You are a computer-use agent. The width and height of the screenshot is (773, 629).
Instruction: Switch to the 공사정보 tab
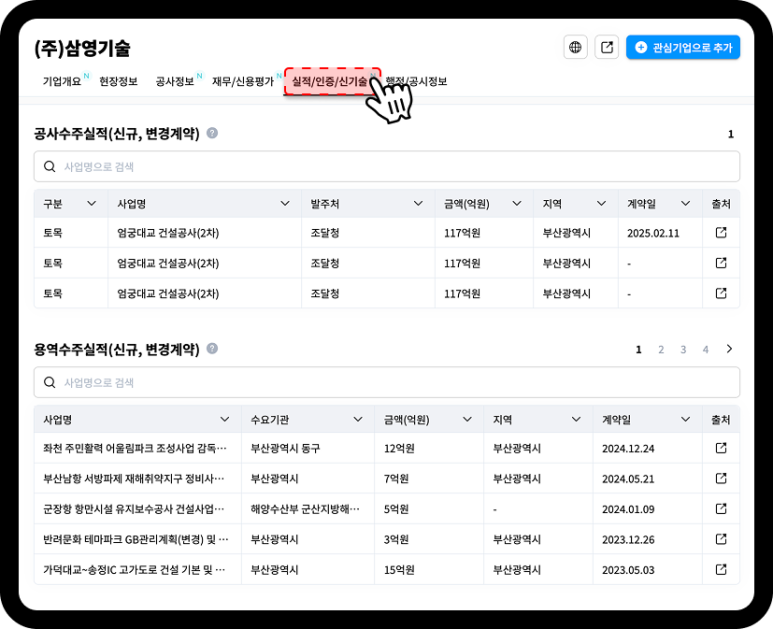point(175,81)
